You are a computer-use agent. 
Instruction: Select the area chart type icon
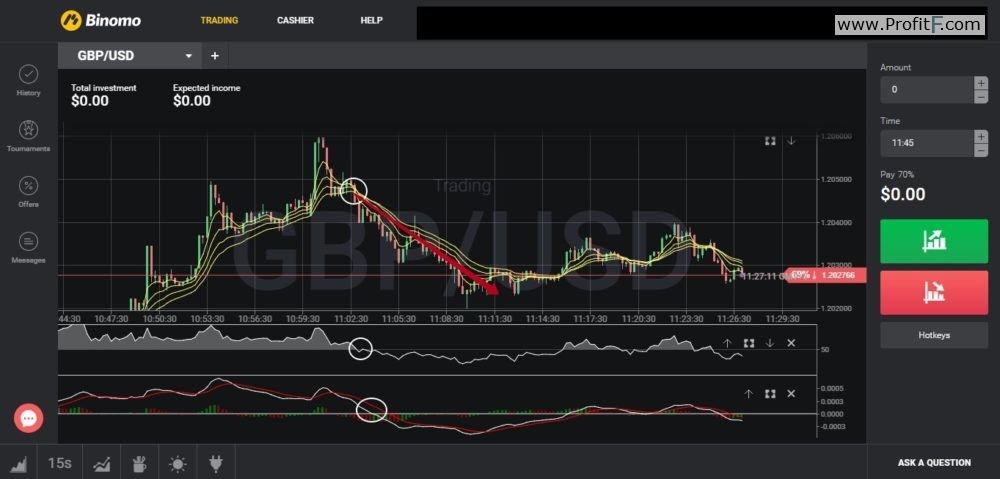[19, 463]
